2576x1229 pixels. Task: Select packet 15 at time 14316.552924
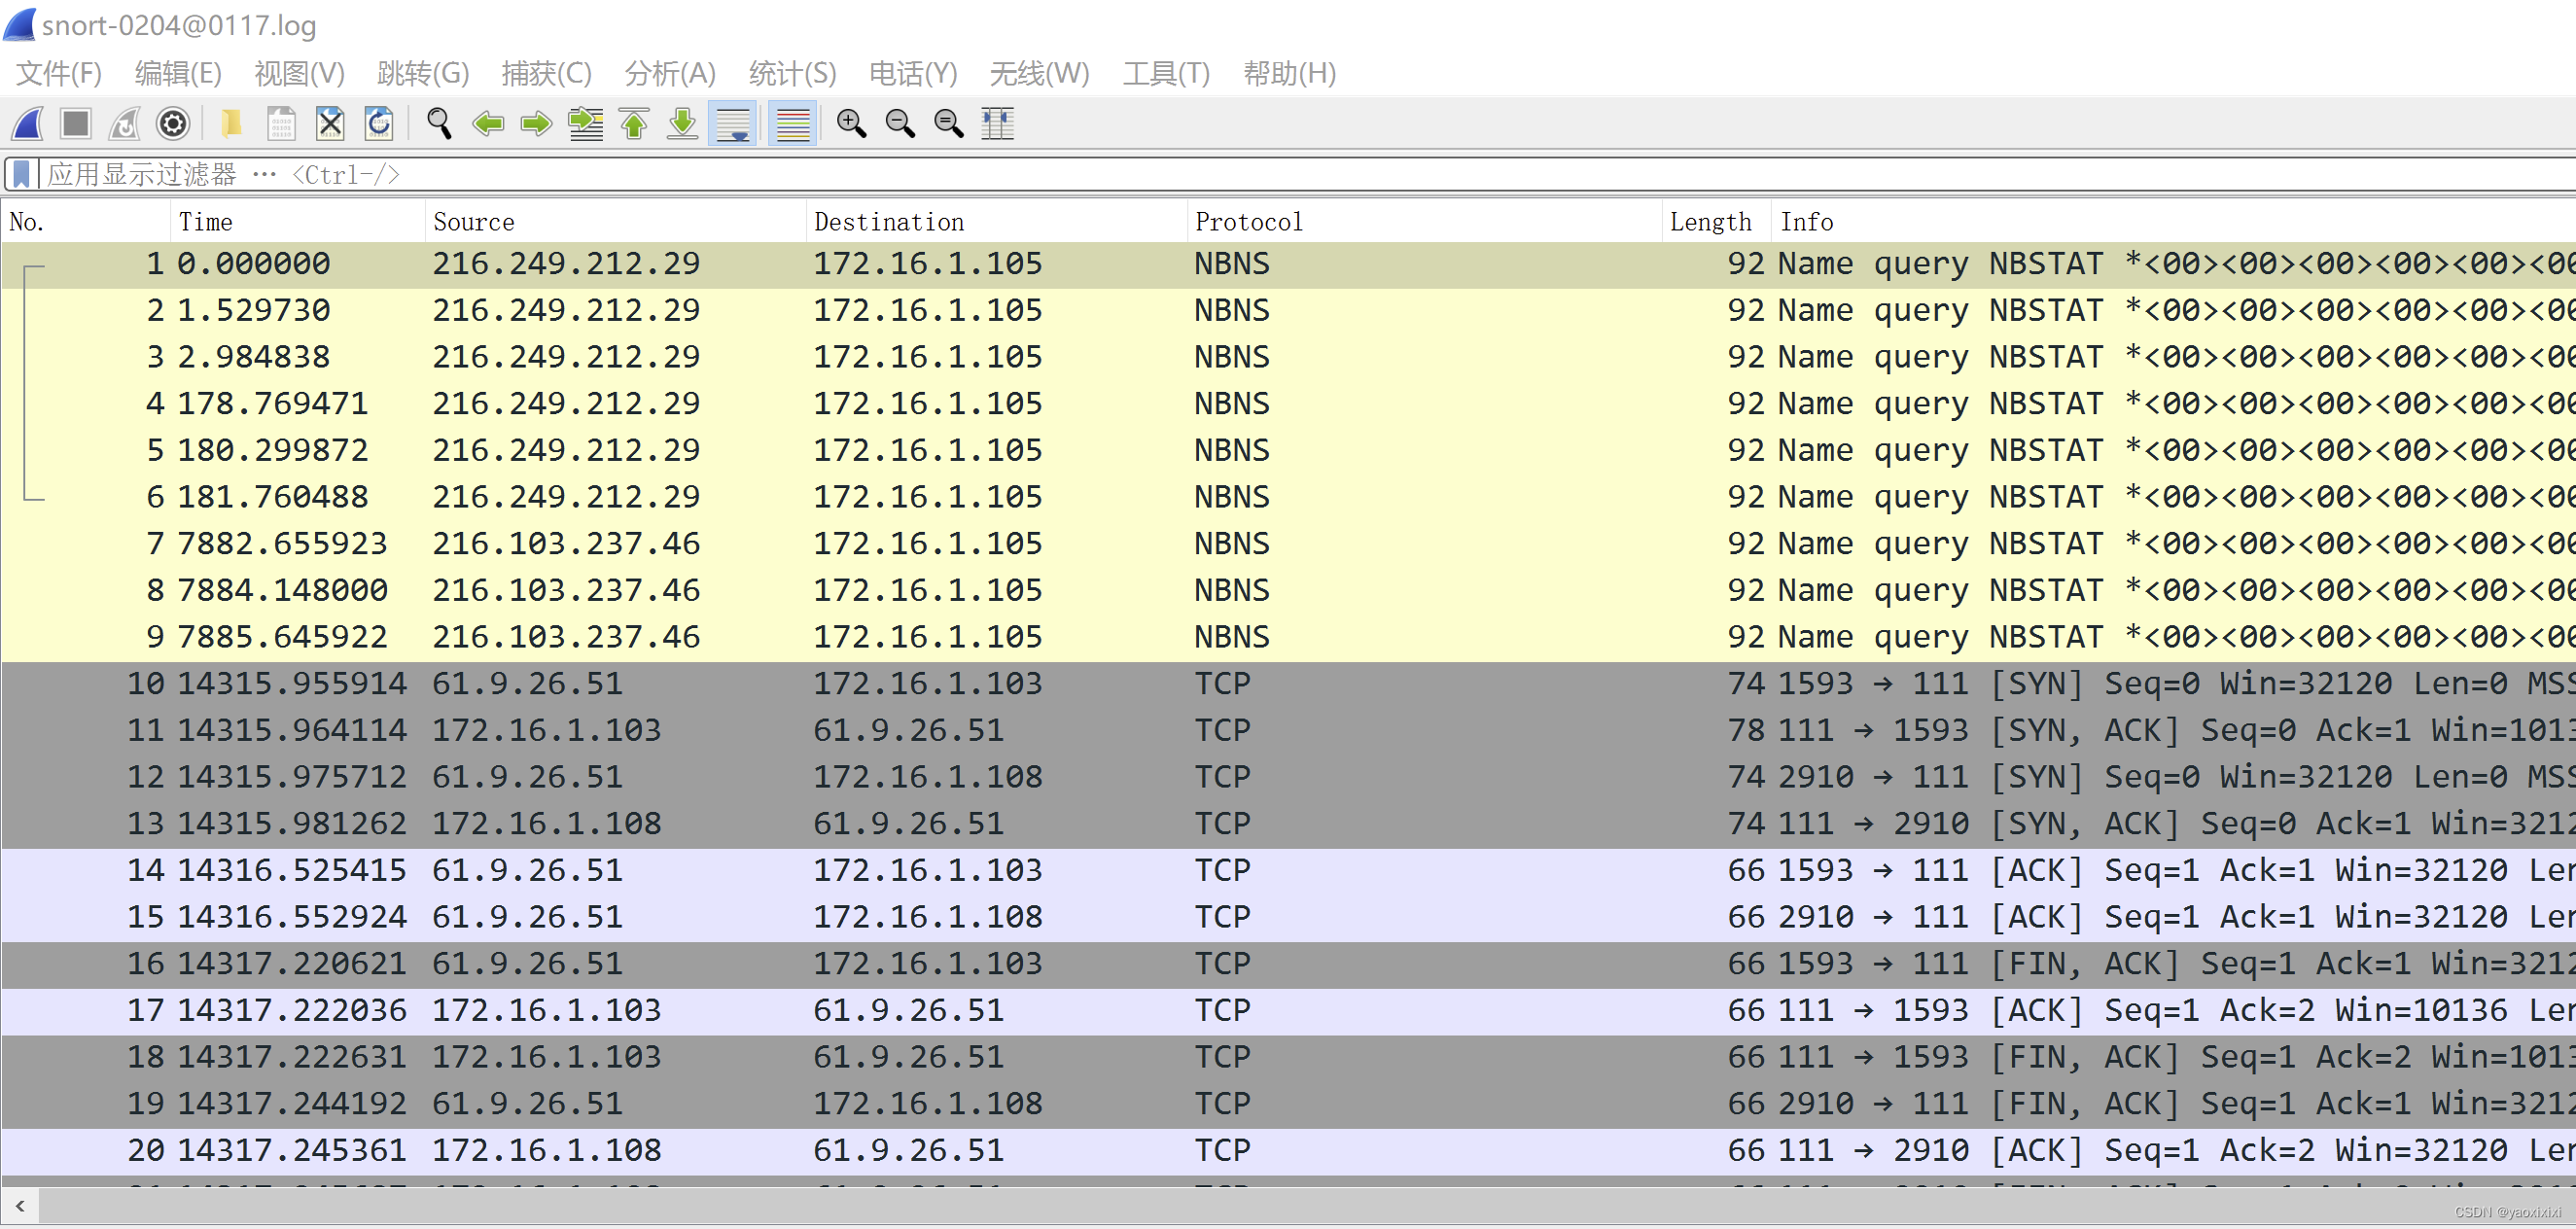coord(1288,917)
